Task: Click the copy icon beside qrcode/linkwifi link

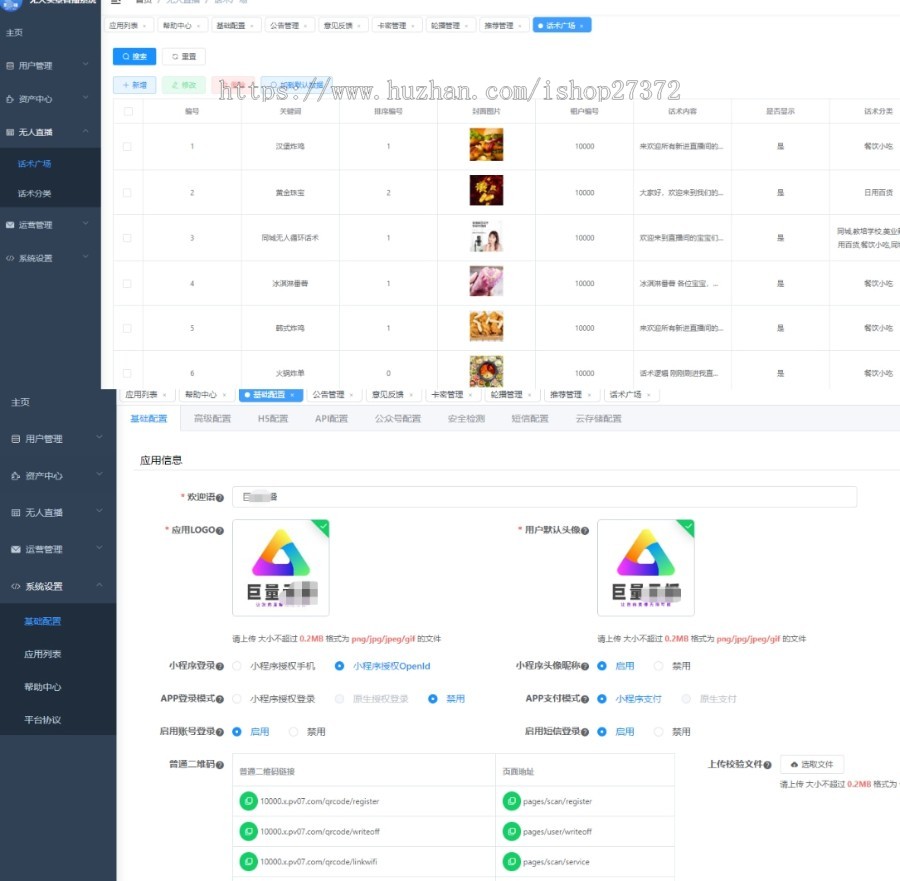Action: tap(248, 861)
